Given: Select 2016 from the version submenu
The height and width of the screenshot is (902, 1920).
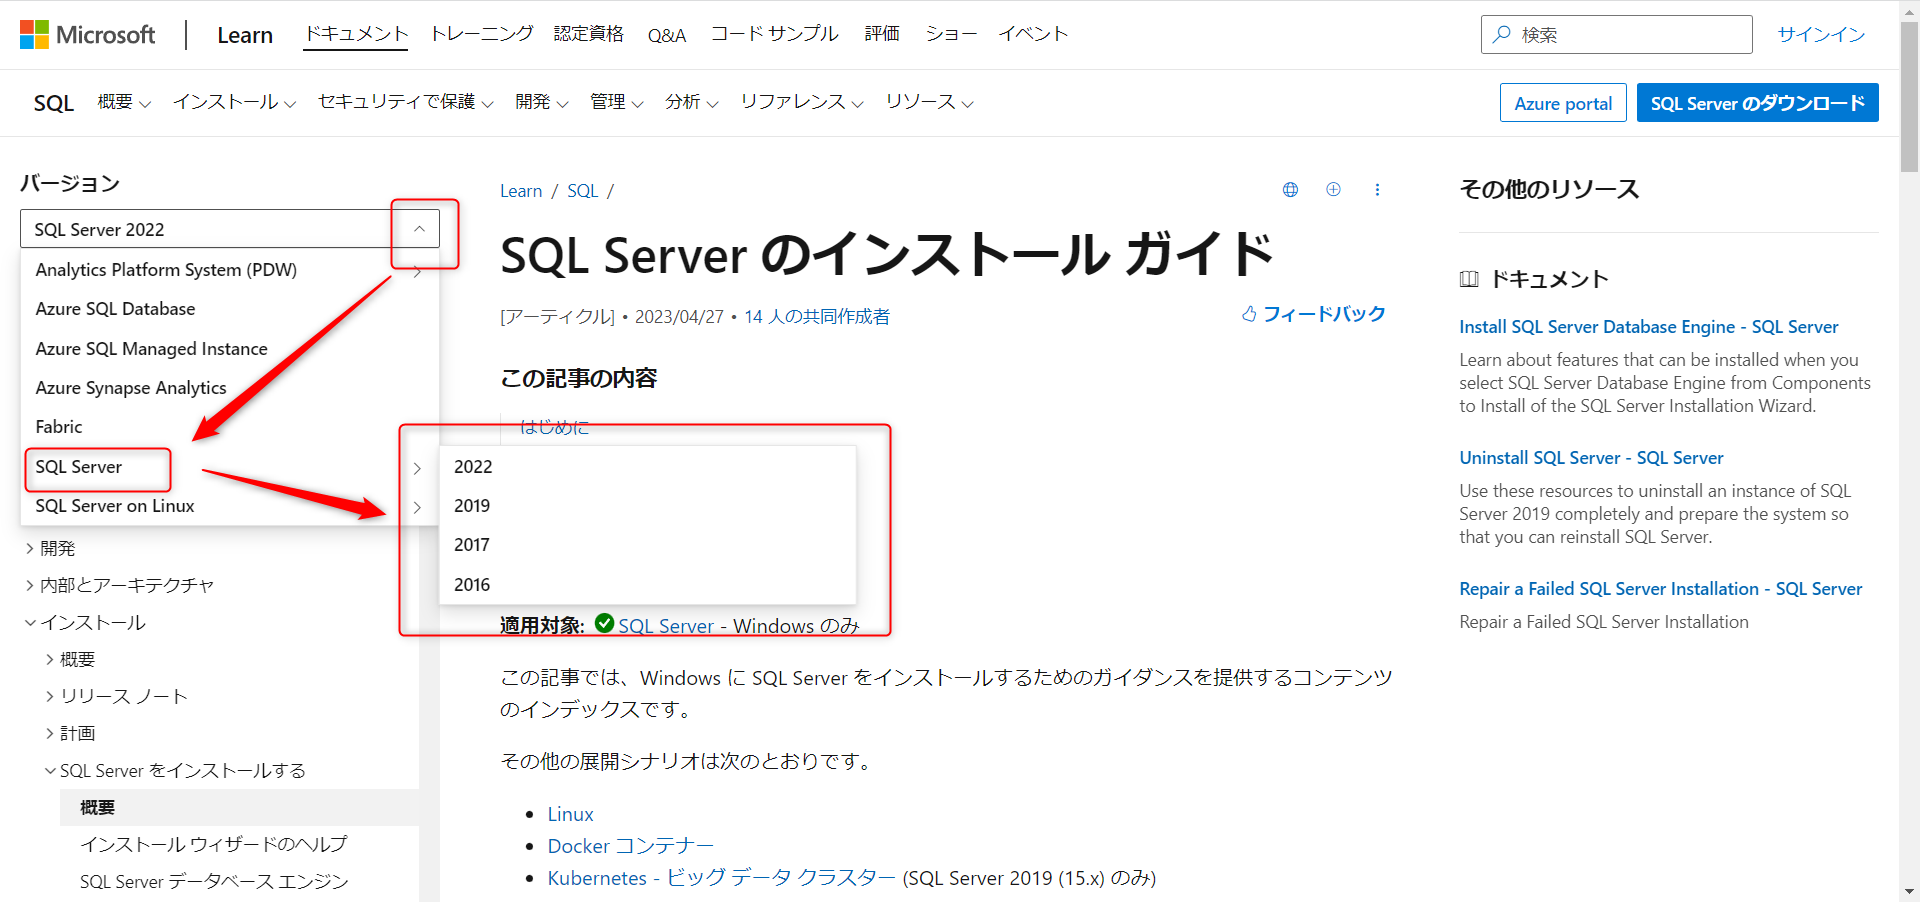Looking at the screenshot, I should click(x=472, y=585).
